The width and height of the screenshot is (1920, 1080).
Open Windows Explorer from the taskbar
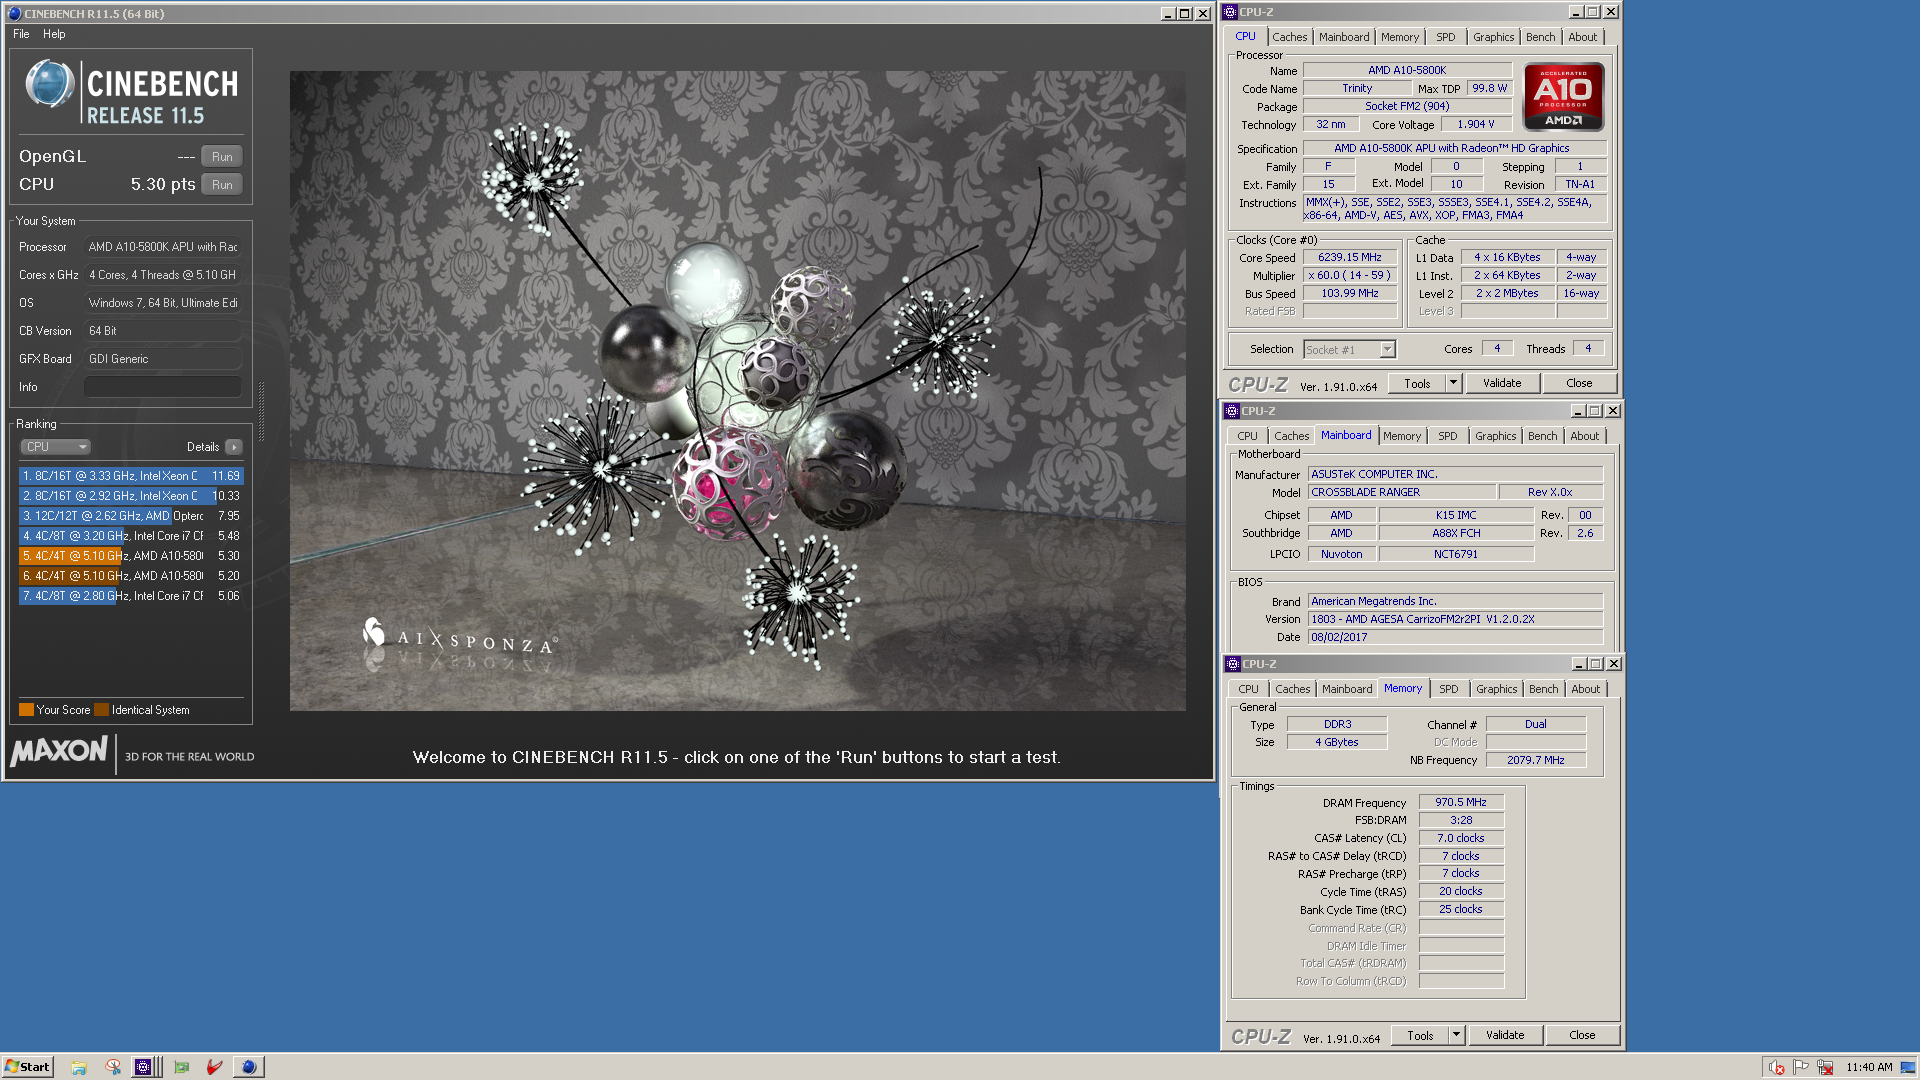pos(79,1067)
